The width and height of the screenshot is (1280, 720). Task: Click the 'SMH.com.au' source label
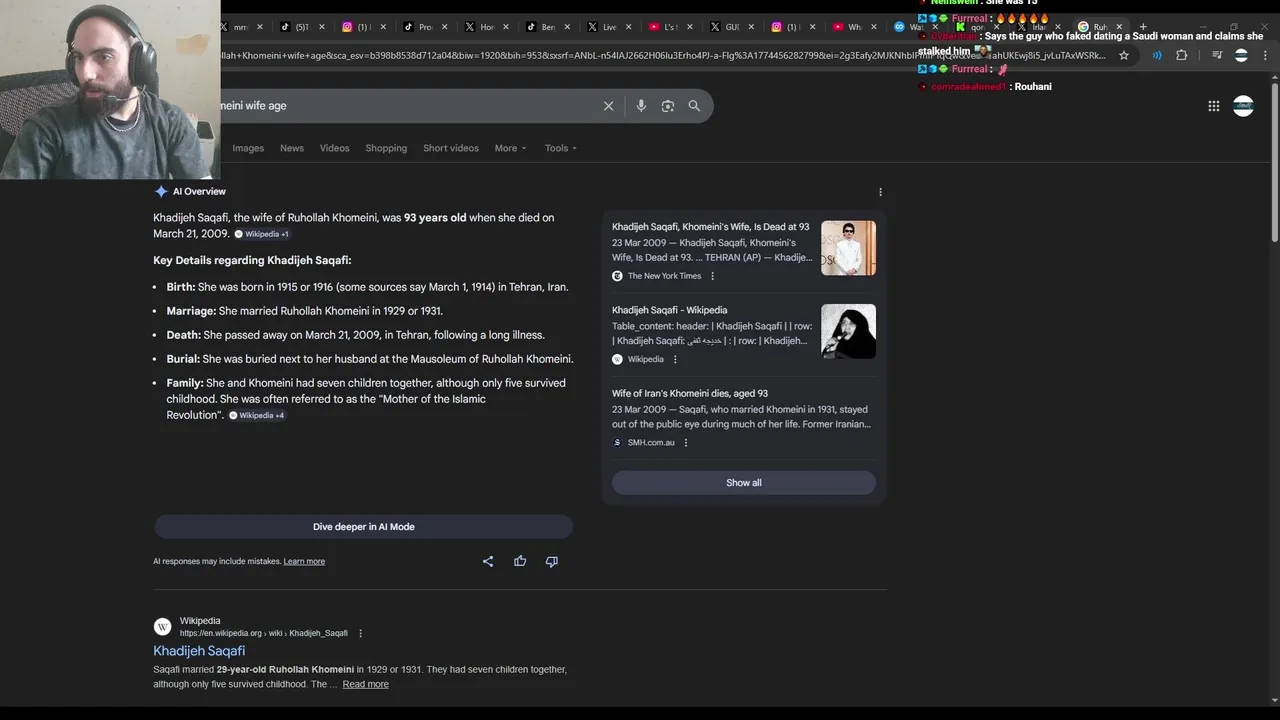click(651, 443)
